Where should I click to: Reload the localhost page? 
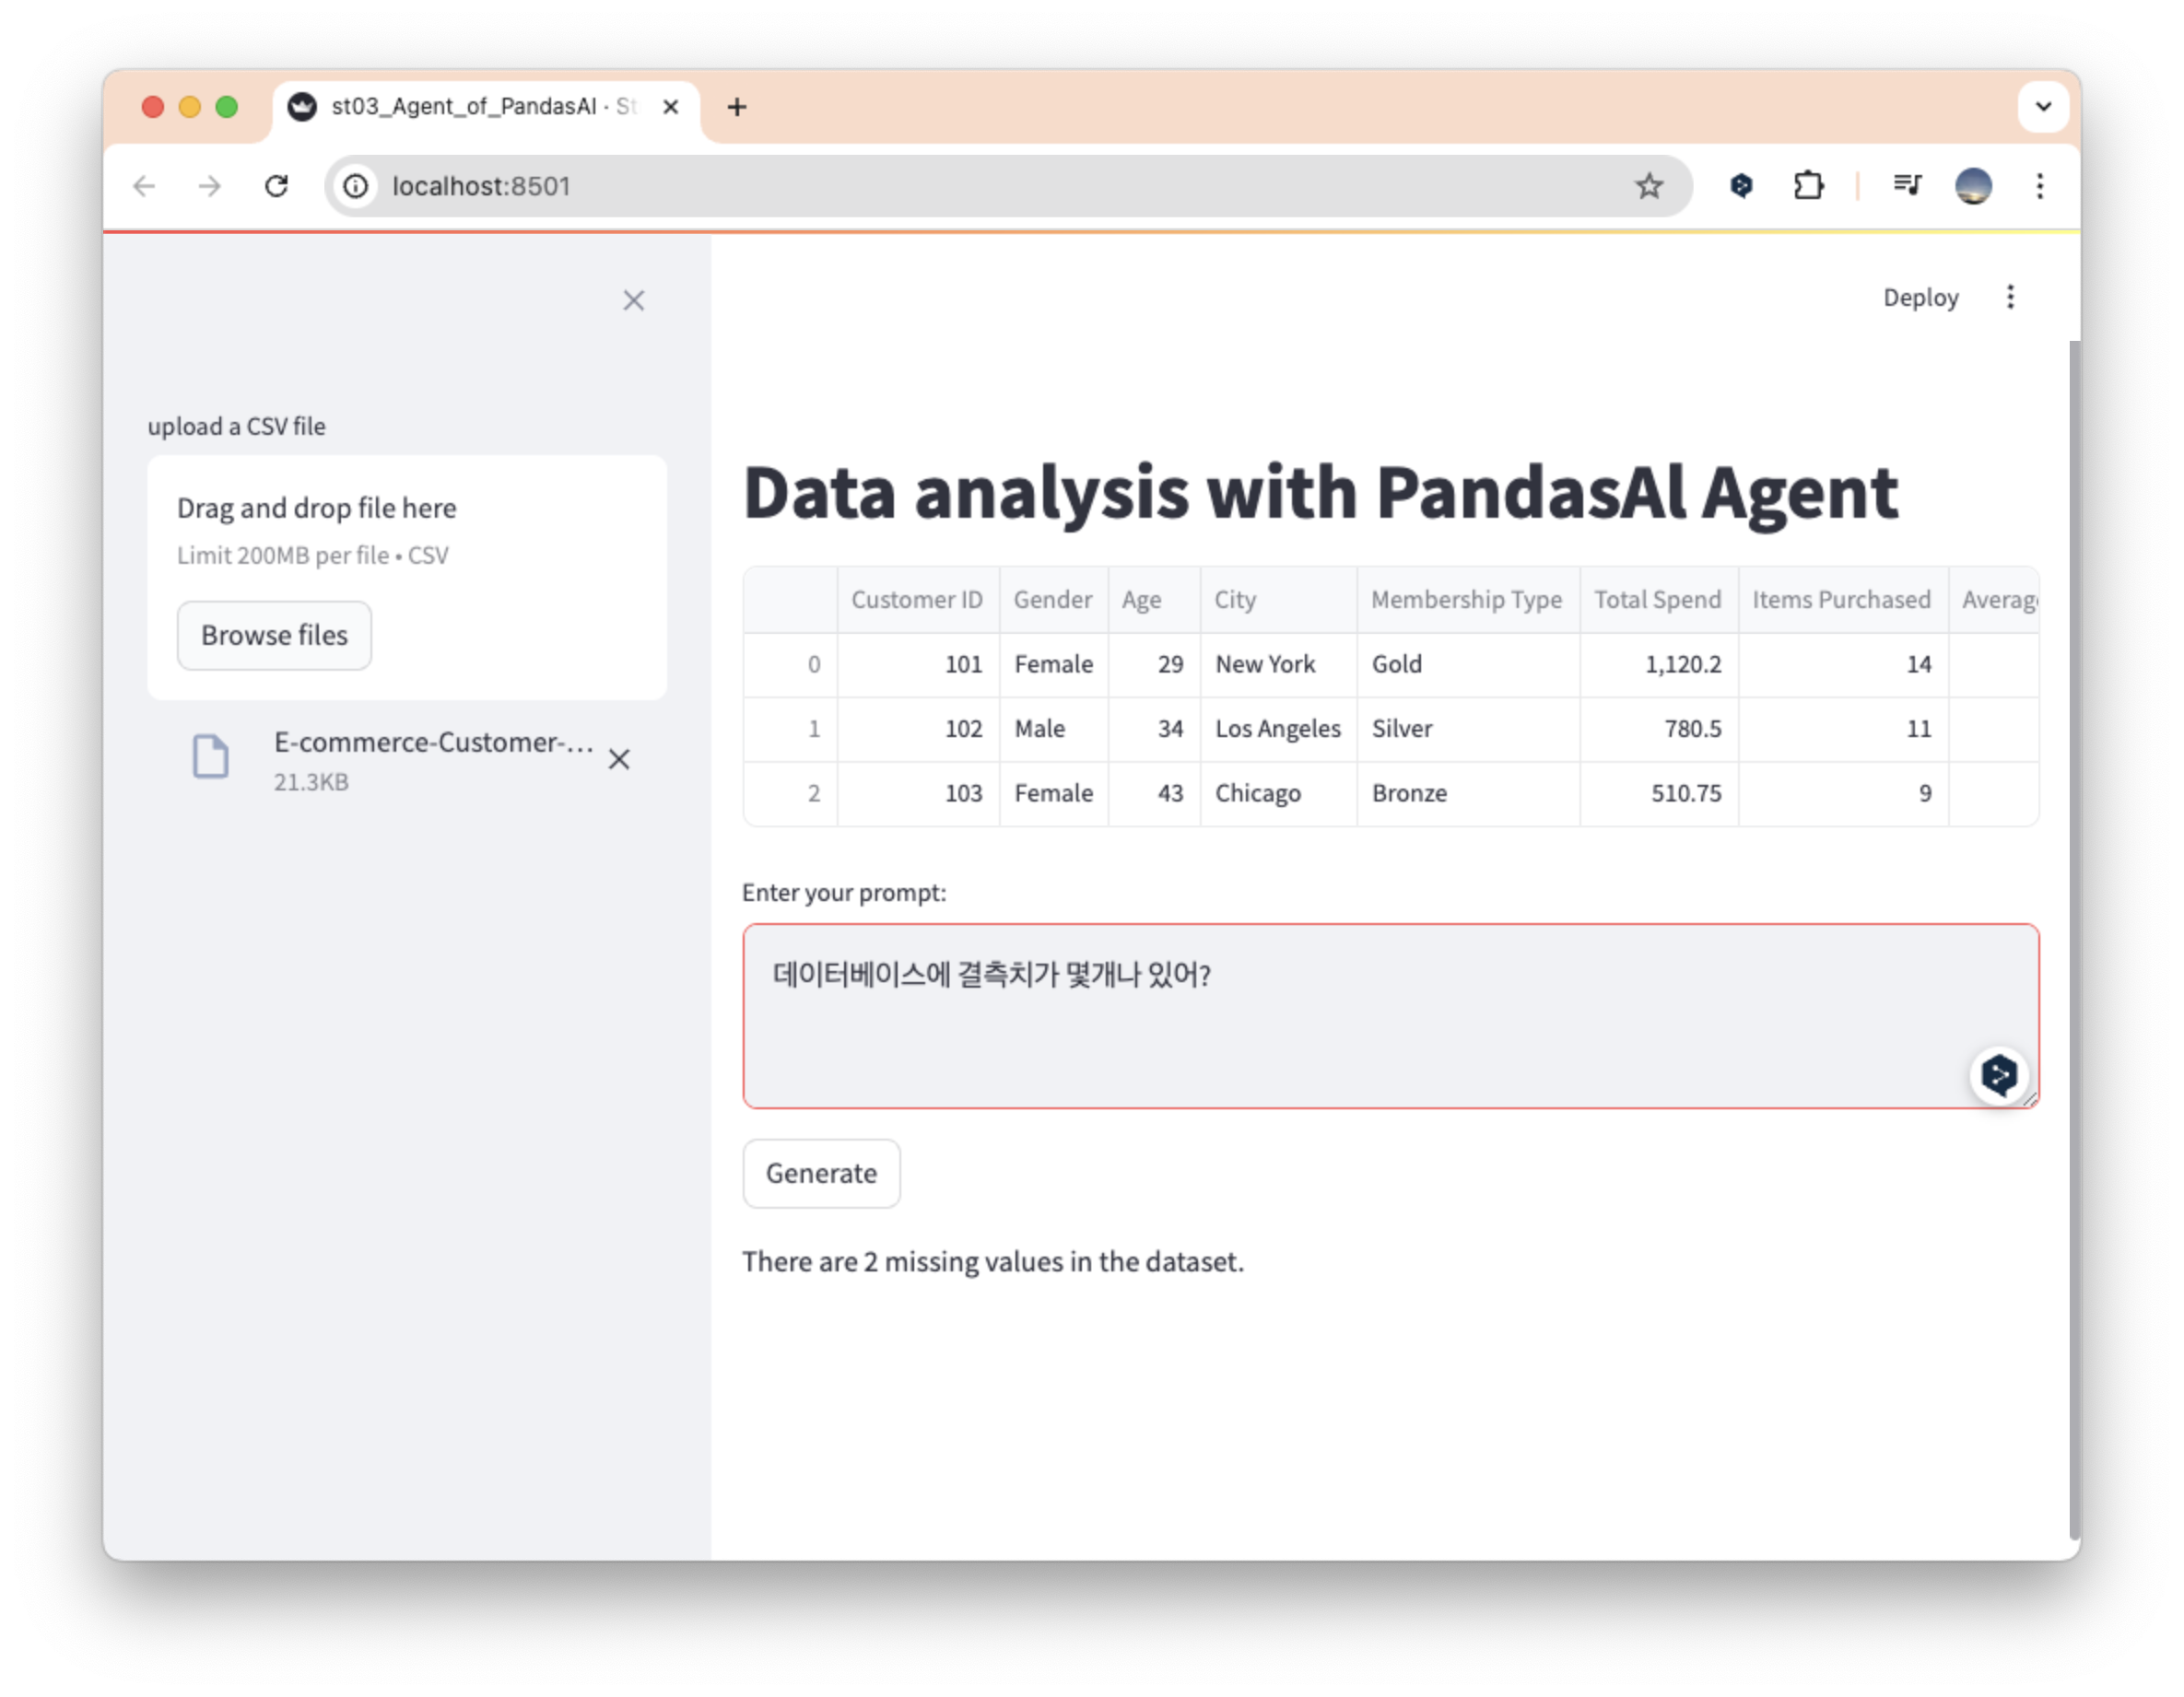[276, 186]
